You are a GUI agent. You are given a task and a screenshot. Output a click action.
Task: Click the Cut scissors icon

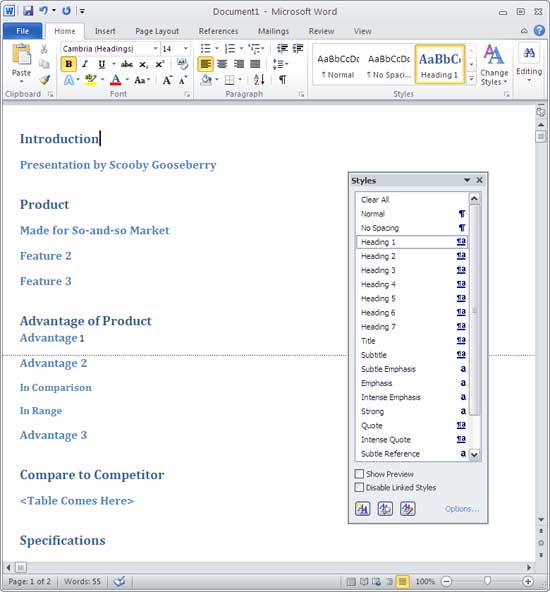point(44,48)
